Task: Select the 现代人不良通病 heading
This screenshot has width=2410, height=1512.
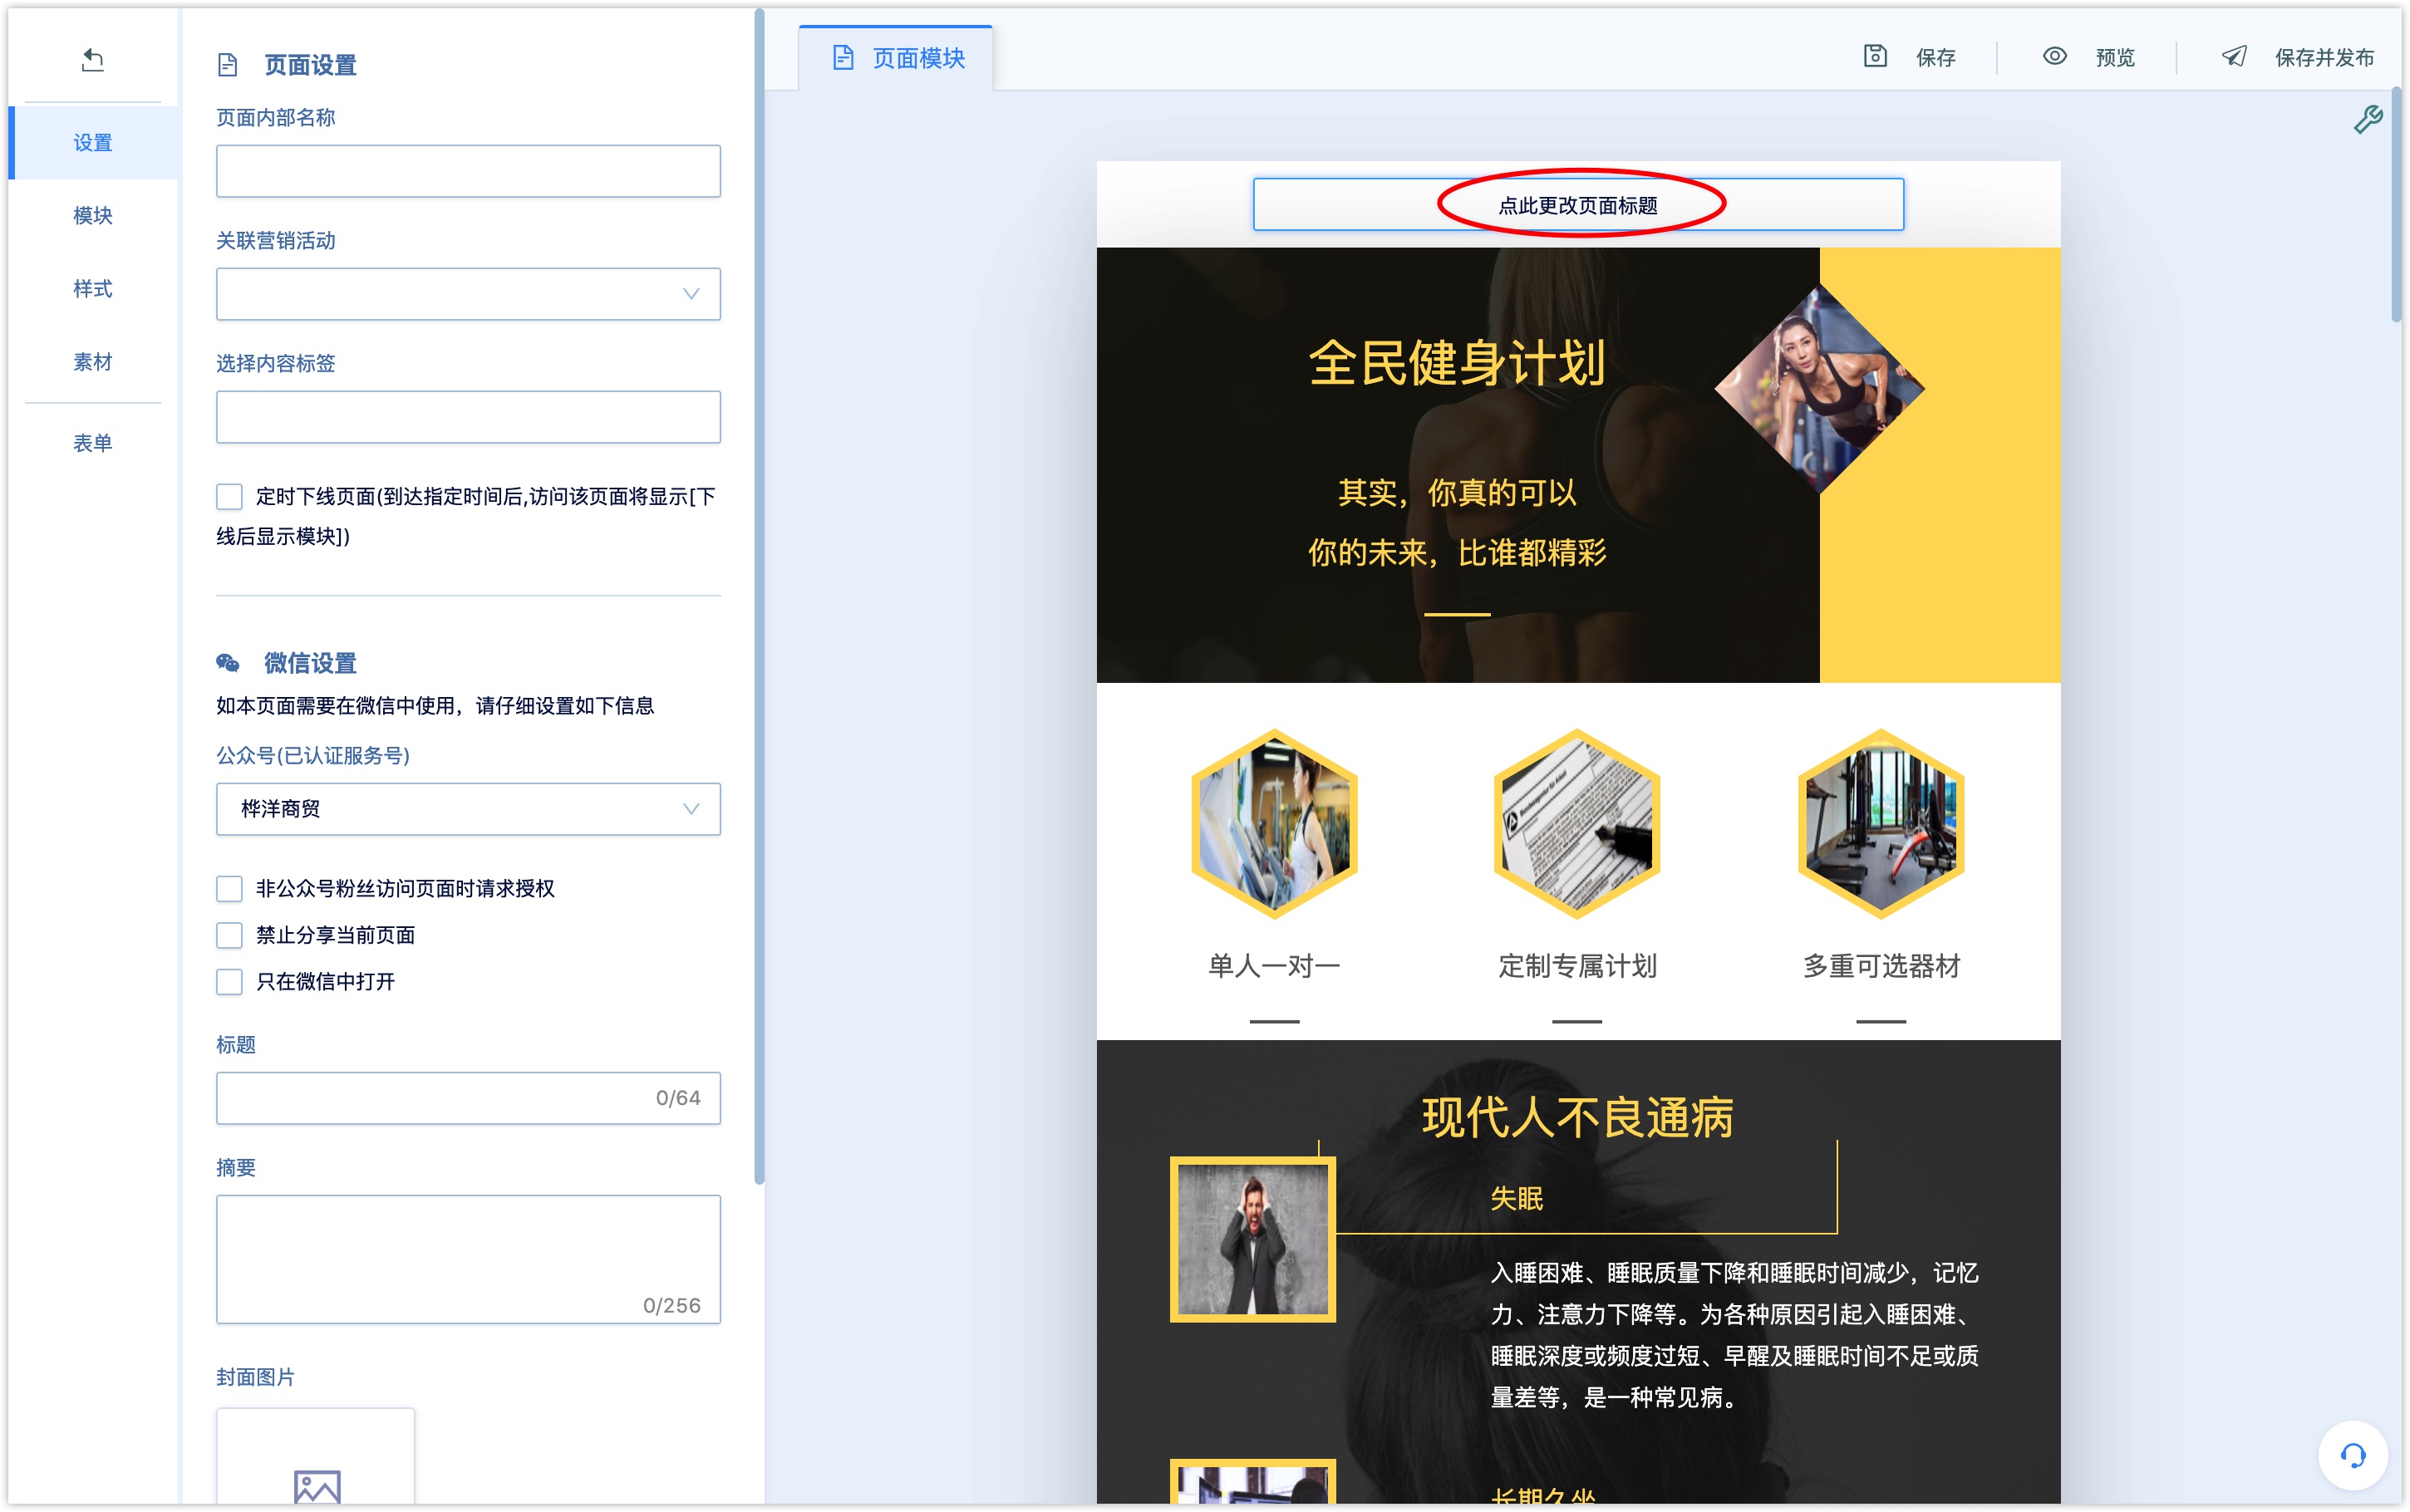Action: click(1578, 1117)
